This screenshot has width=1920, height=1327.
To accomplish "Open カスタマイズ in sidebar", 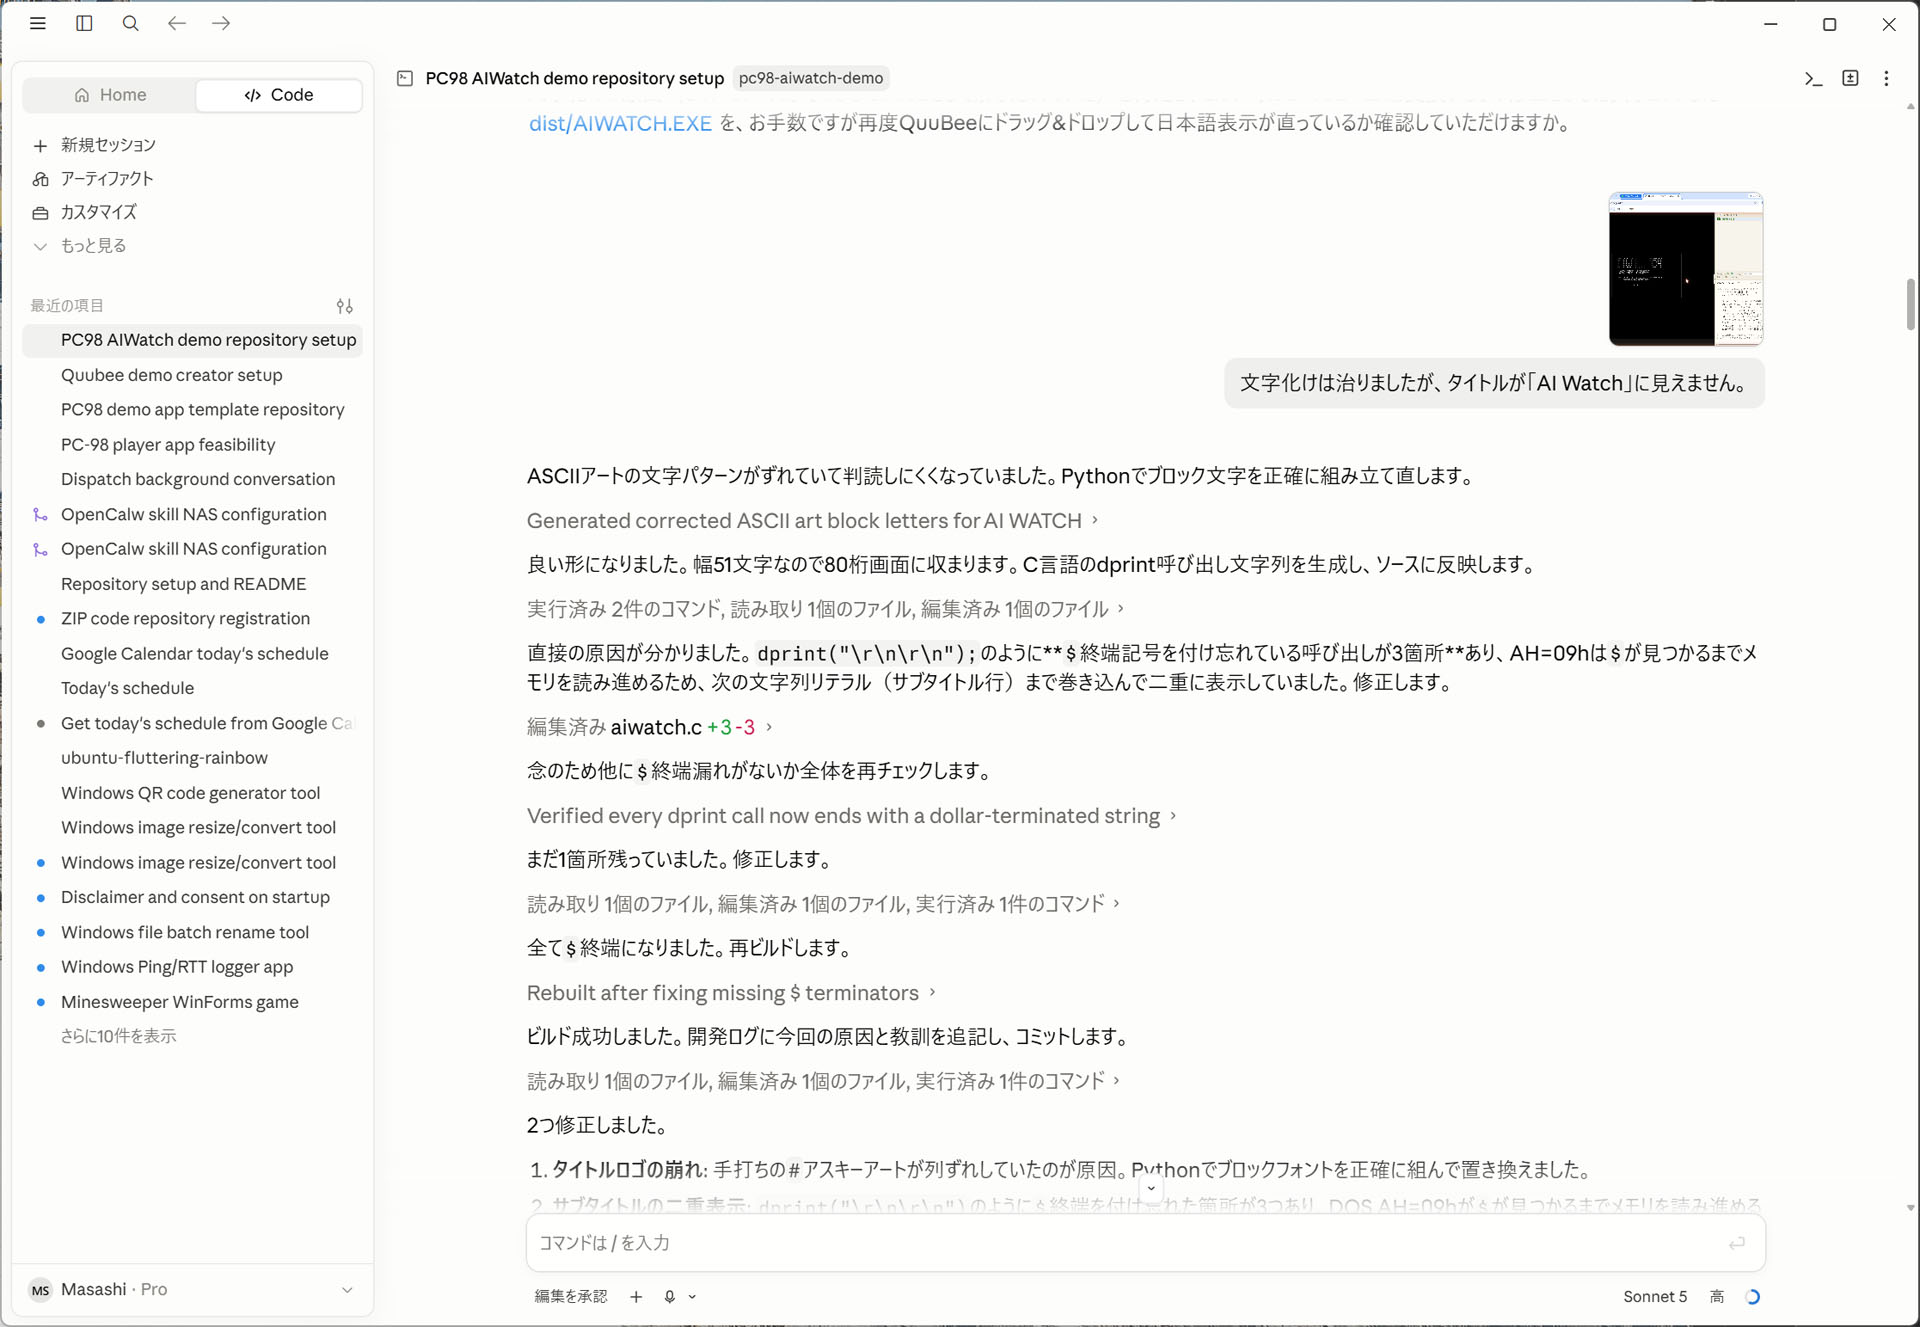I will [98, 212].
